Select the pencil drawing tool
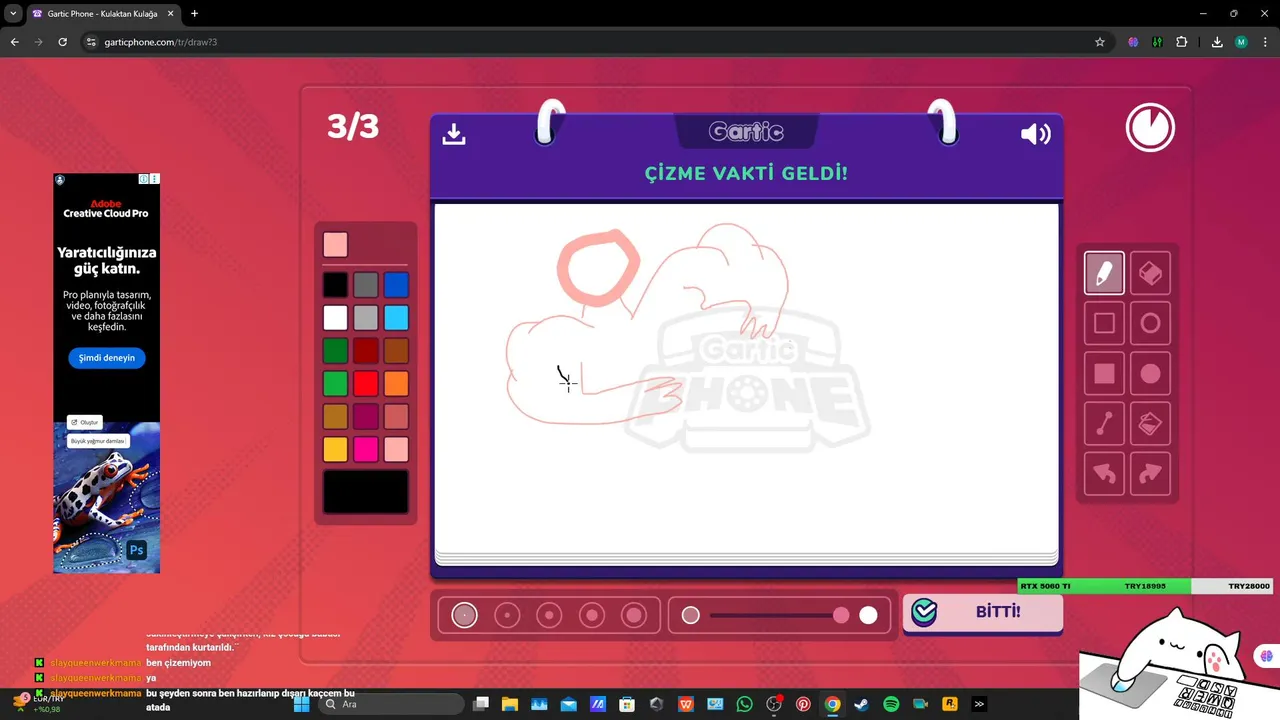This screenshot has height=720, width=1280. tap(1104, 273)
